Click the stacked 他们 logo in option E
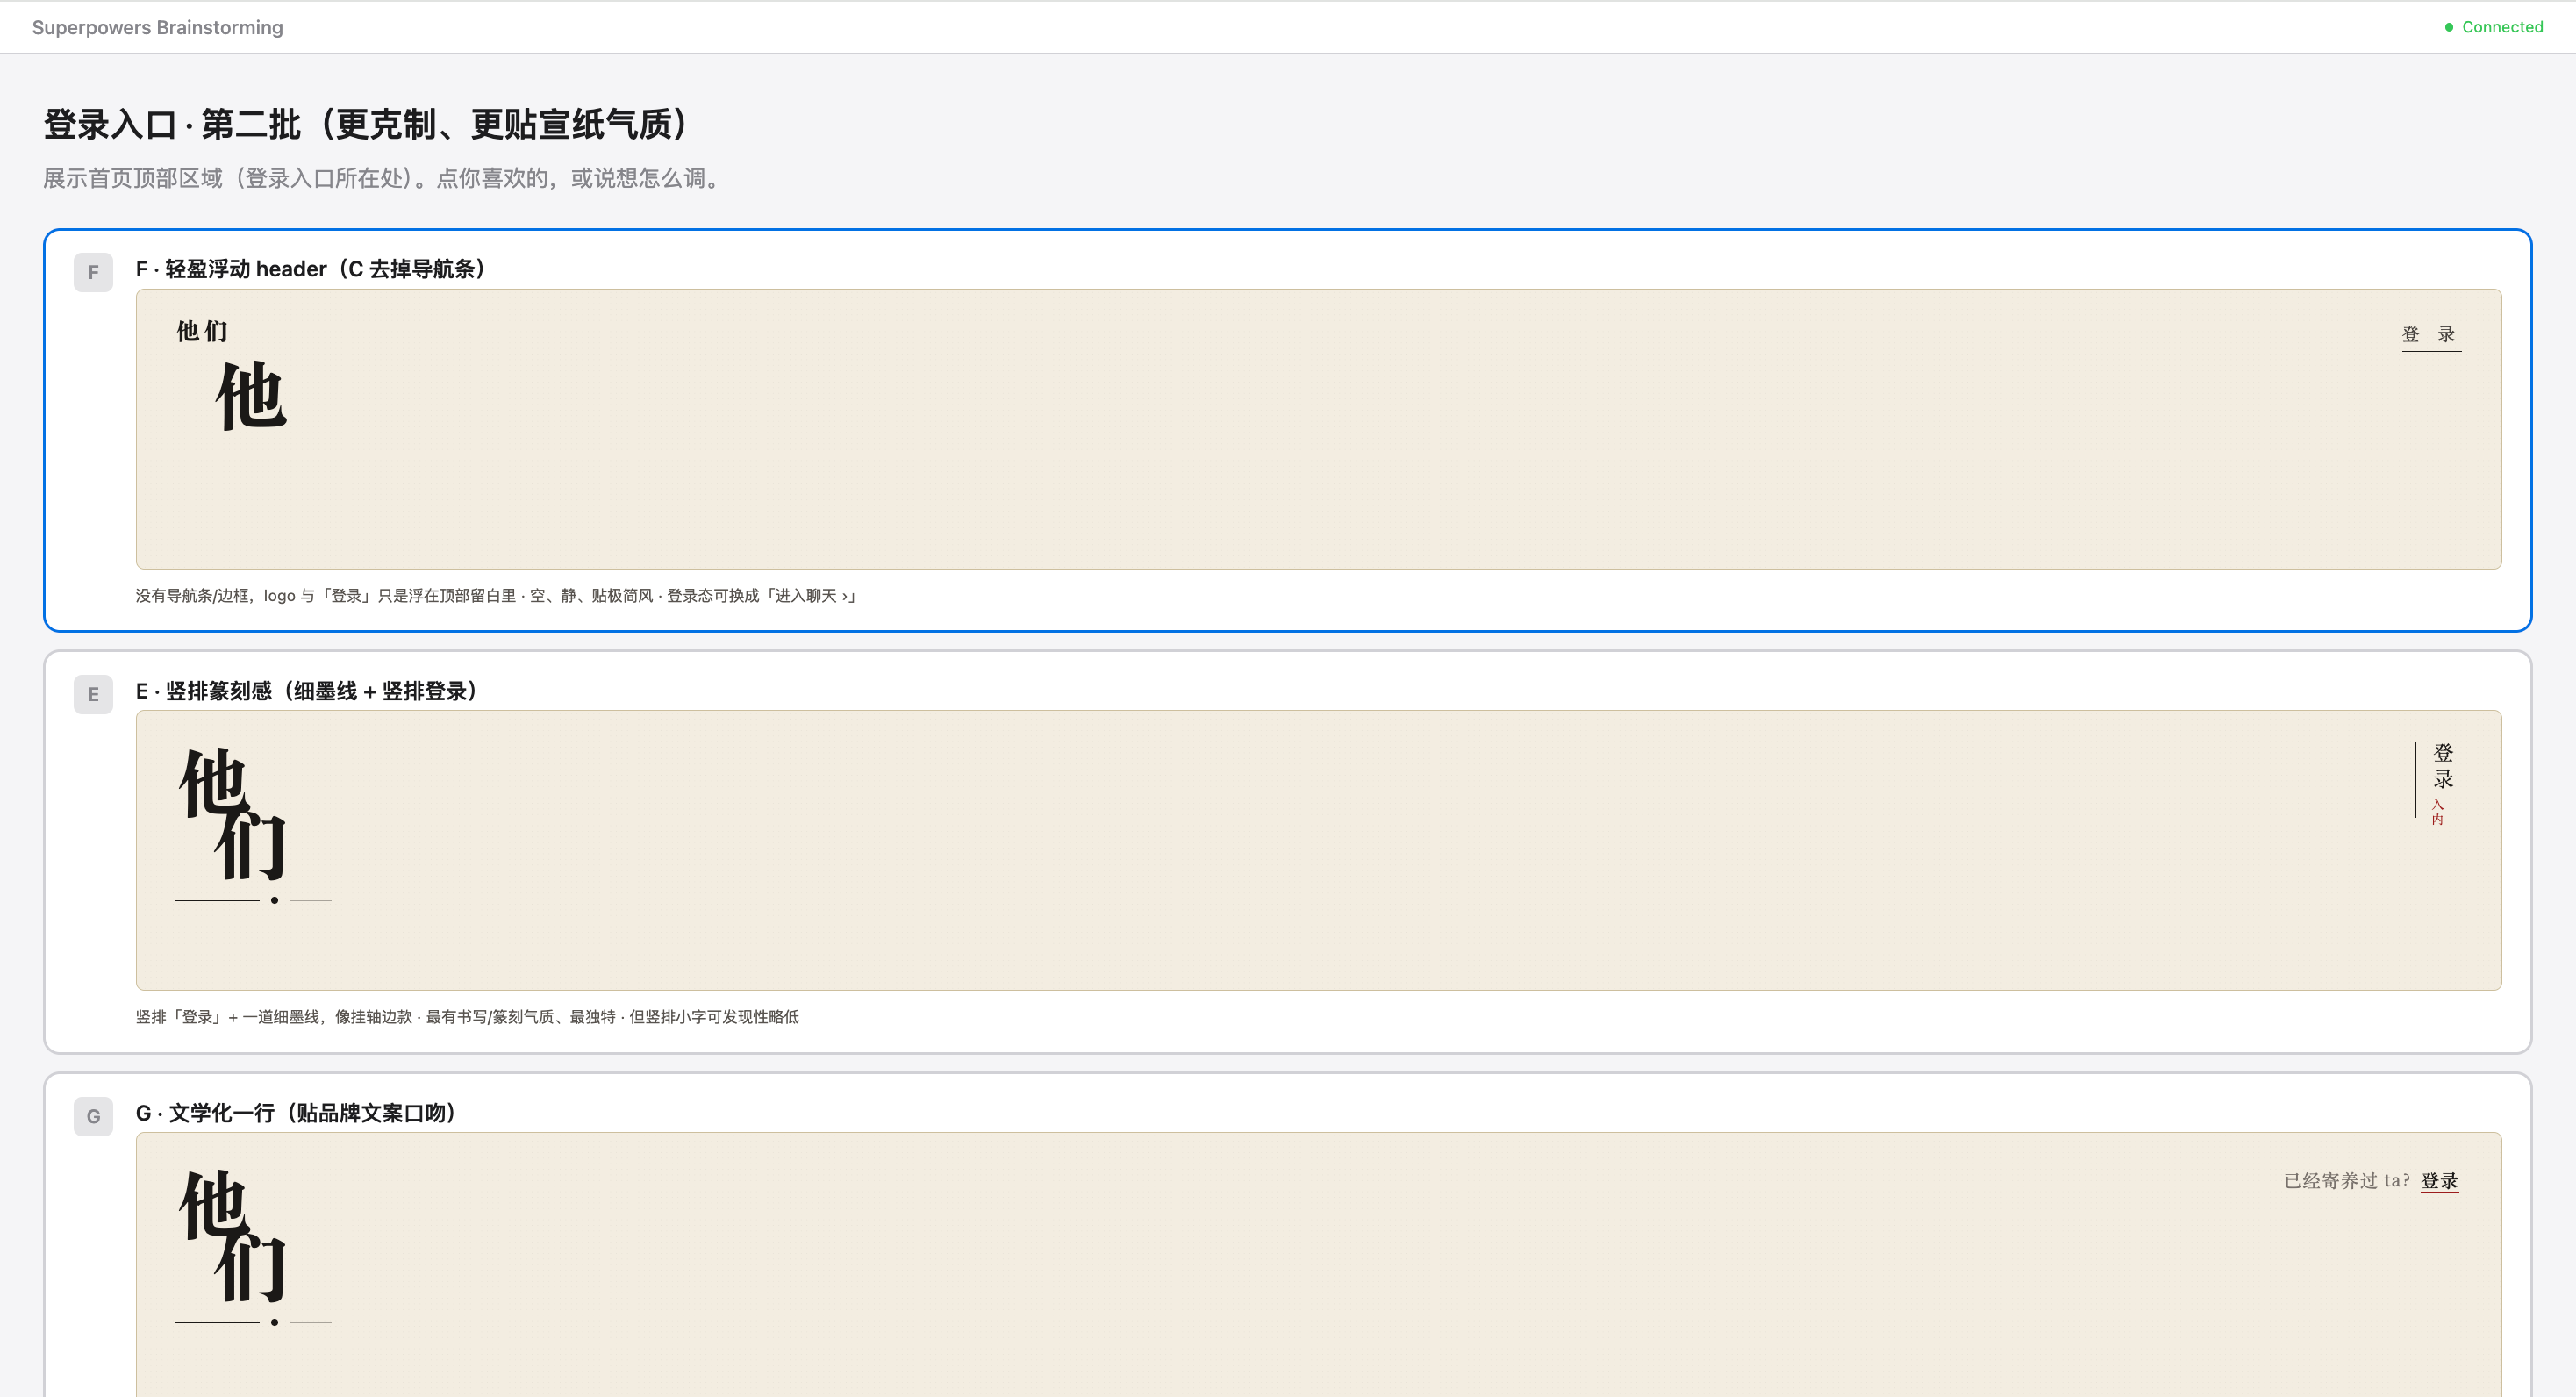Image resolution: width=2576 pixels, height=1397 pixels. [233, 813]
